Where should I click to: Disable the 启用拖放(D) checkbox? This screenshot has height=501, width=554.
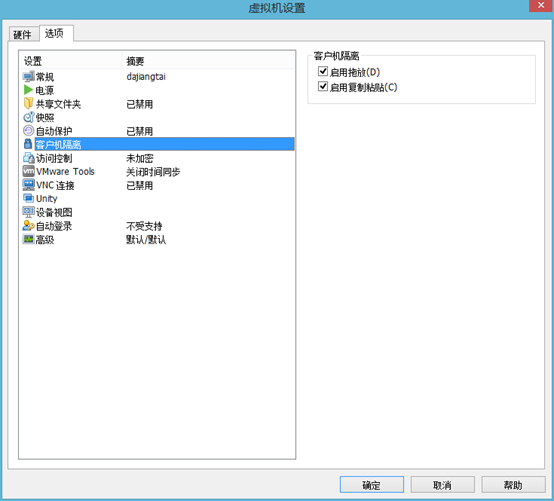click(323, 72)
